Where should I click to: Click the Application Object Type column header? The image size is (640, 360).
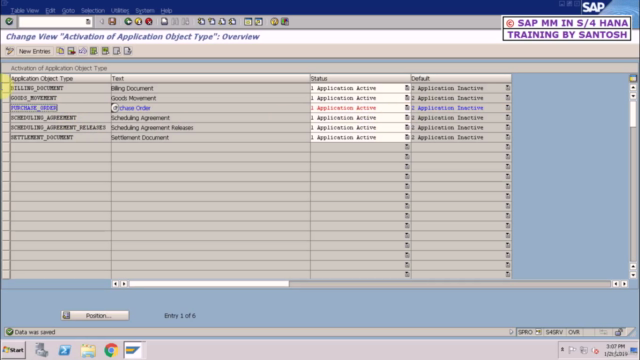point(60,78)
